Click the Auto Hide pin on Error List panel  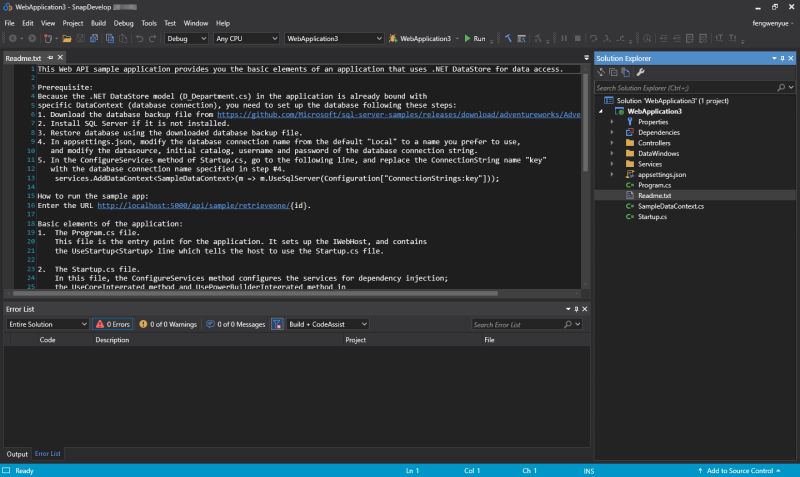pyautogui.click(x=577, y=309)
